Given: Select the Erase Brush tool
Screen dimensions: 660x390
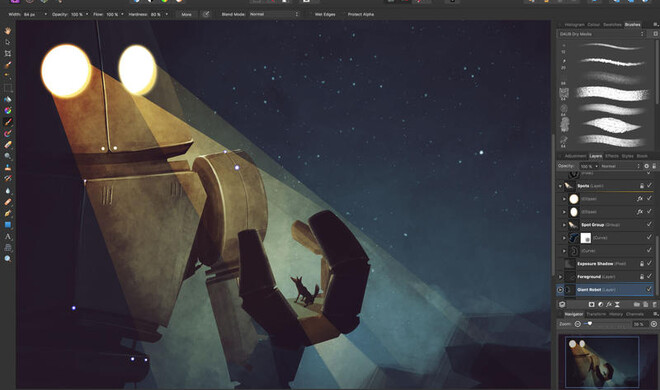Looking at the screenshot, I should [x=8, y=145].
